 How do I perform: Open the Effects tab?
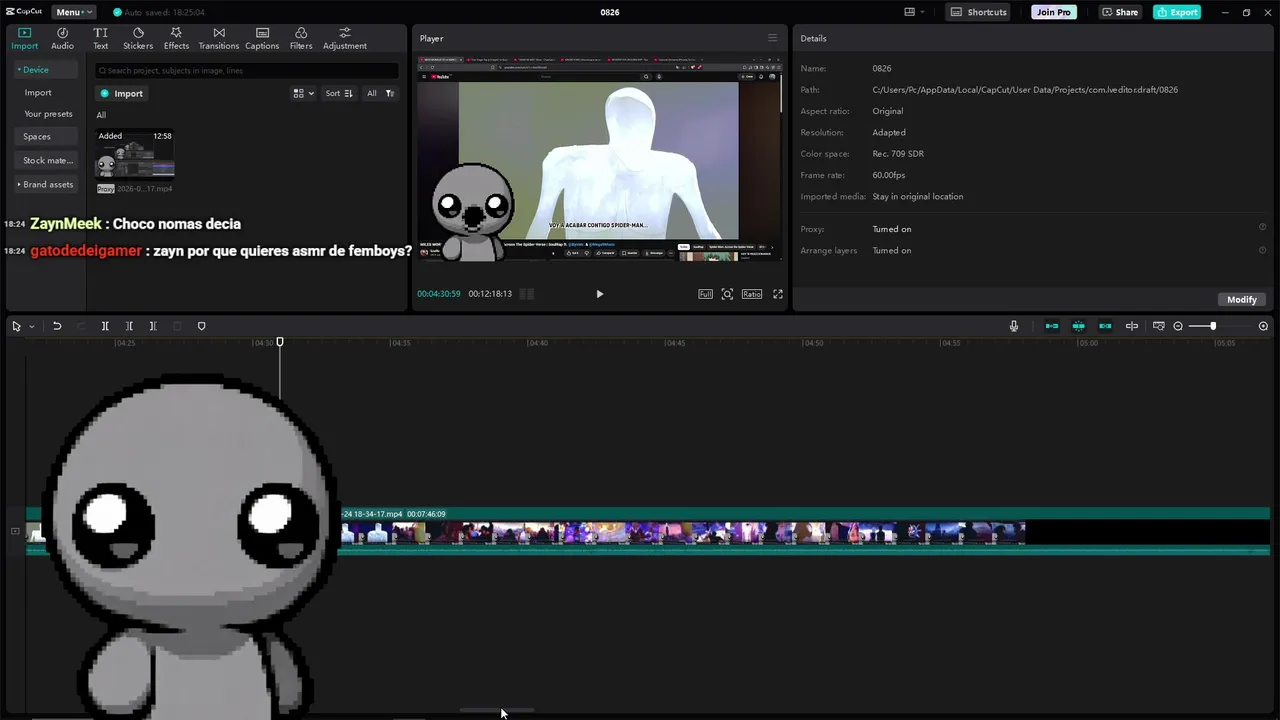tap(176, 39)
